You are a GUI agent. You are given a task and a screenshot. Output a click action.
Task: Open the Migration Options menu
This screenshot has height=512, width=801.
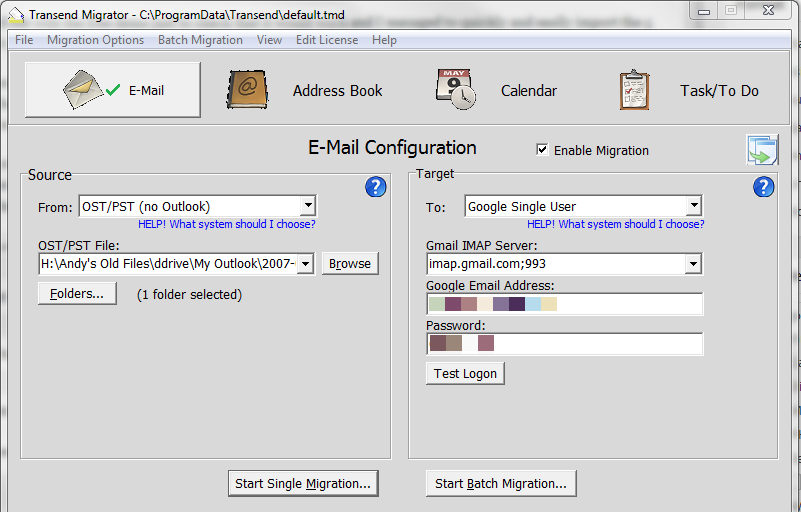[x=96, y=40]
